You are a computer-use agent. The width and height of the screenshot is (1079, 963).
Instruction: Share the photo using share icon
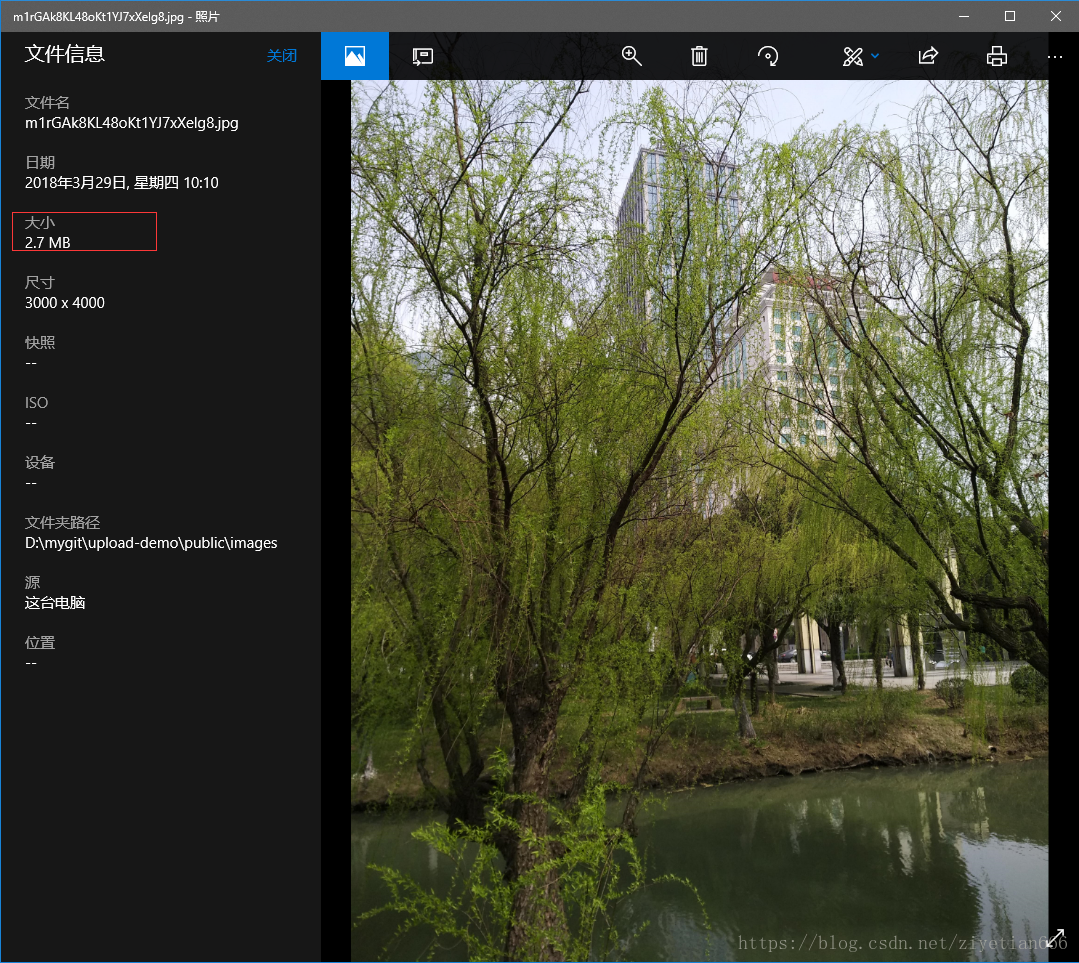tap(928, 56)
